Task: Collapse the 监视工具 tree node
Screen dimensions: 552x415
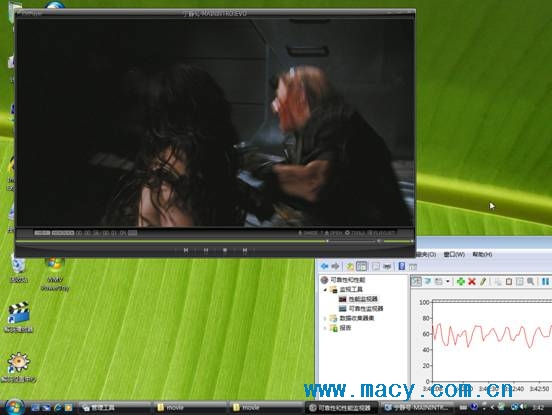Action: point(325,290)
